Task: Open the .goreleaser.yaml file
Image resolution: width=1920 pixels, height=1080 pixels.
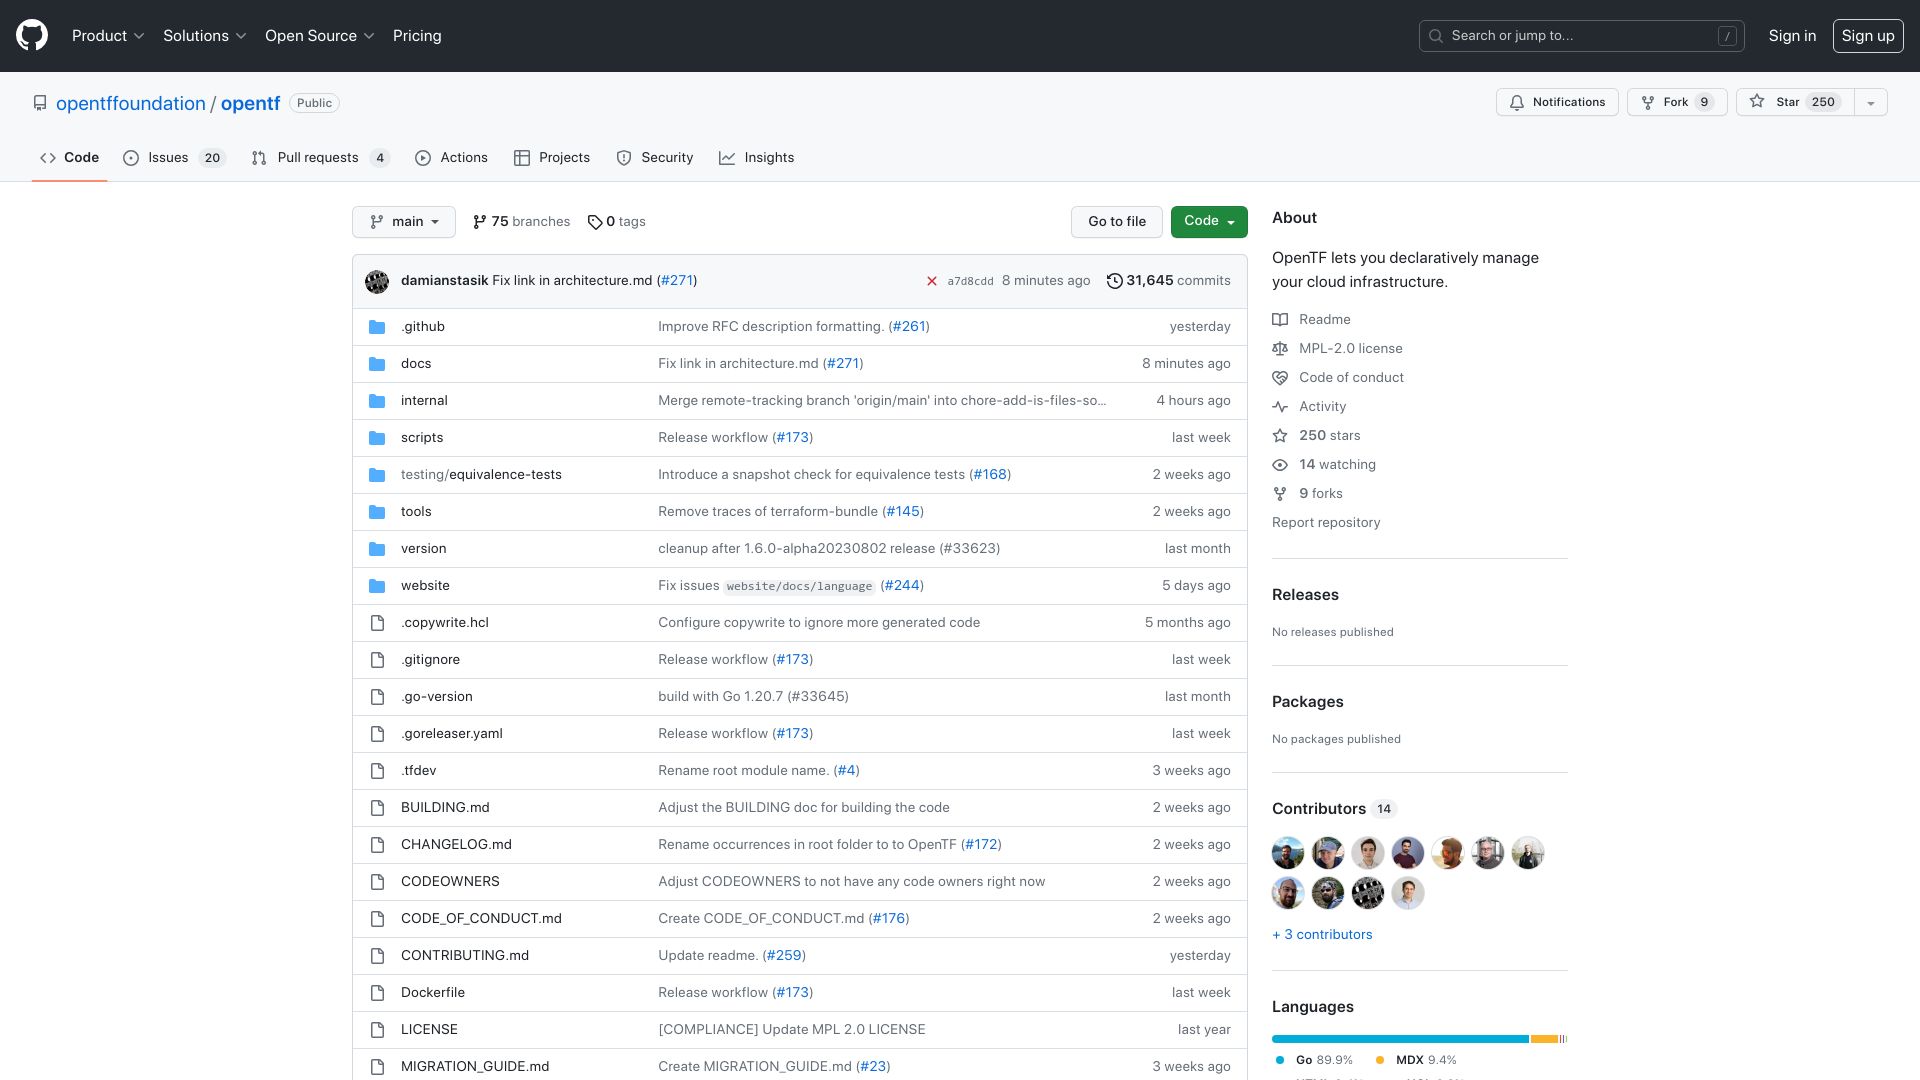Action: tap(452, 734)
